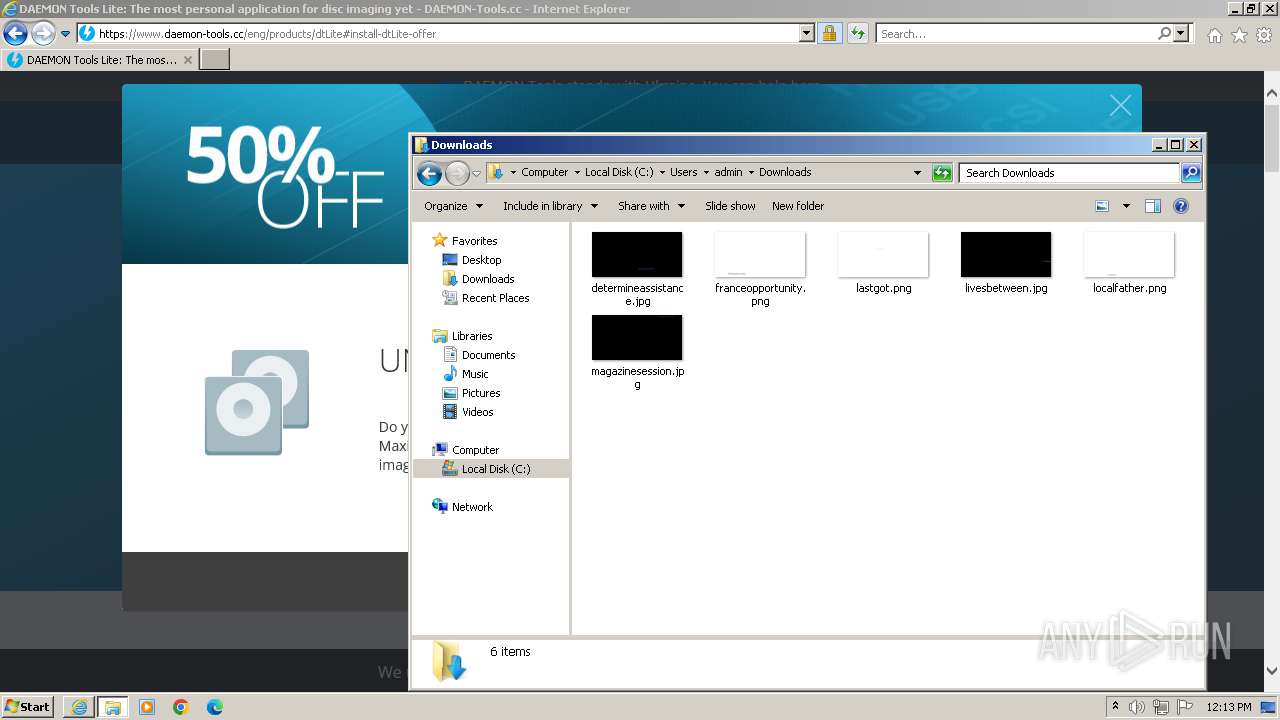Viewport: 1280px width, 720px height.
Task: Close the 50% OFF offer popup
Action: tap(1120, 106)
